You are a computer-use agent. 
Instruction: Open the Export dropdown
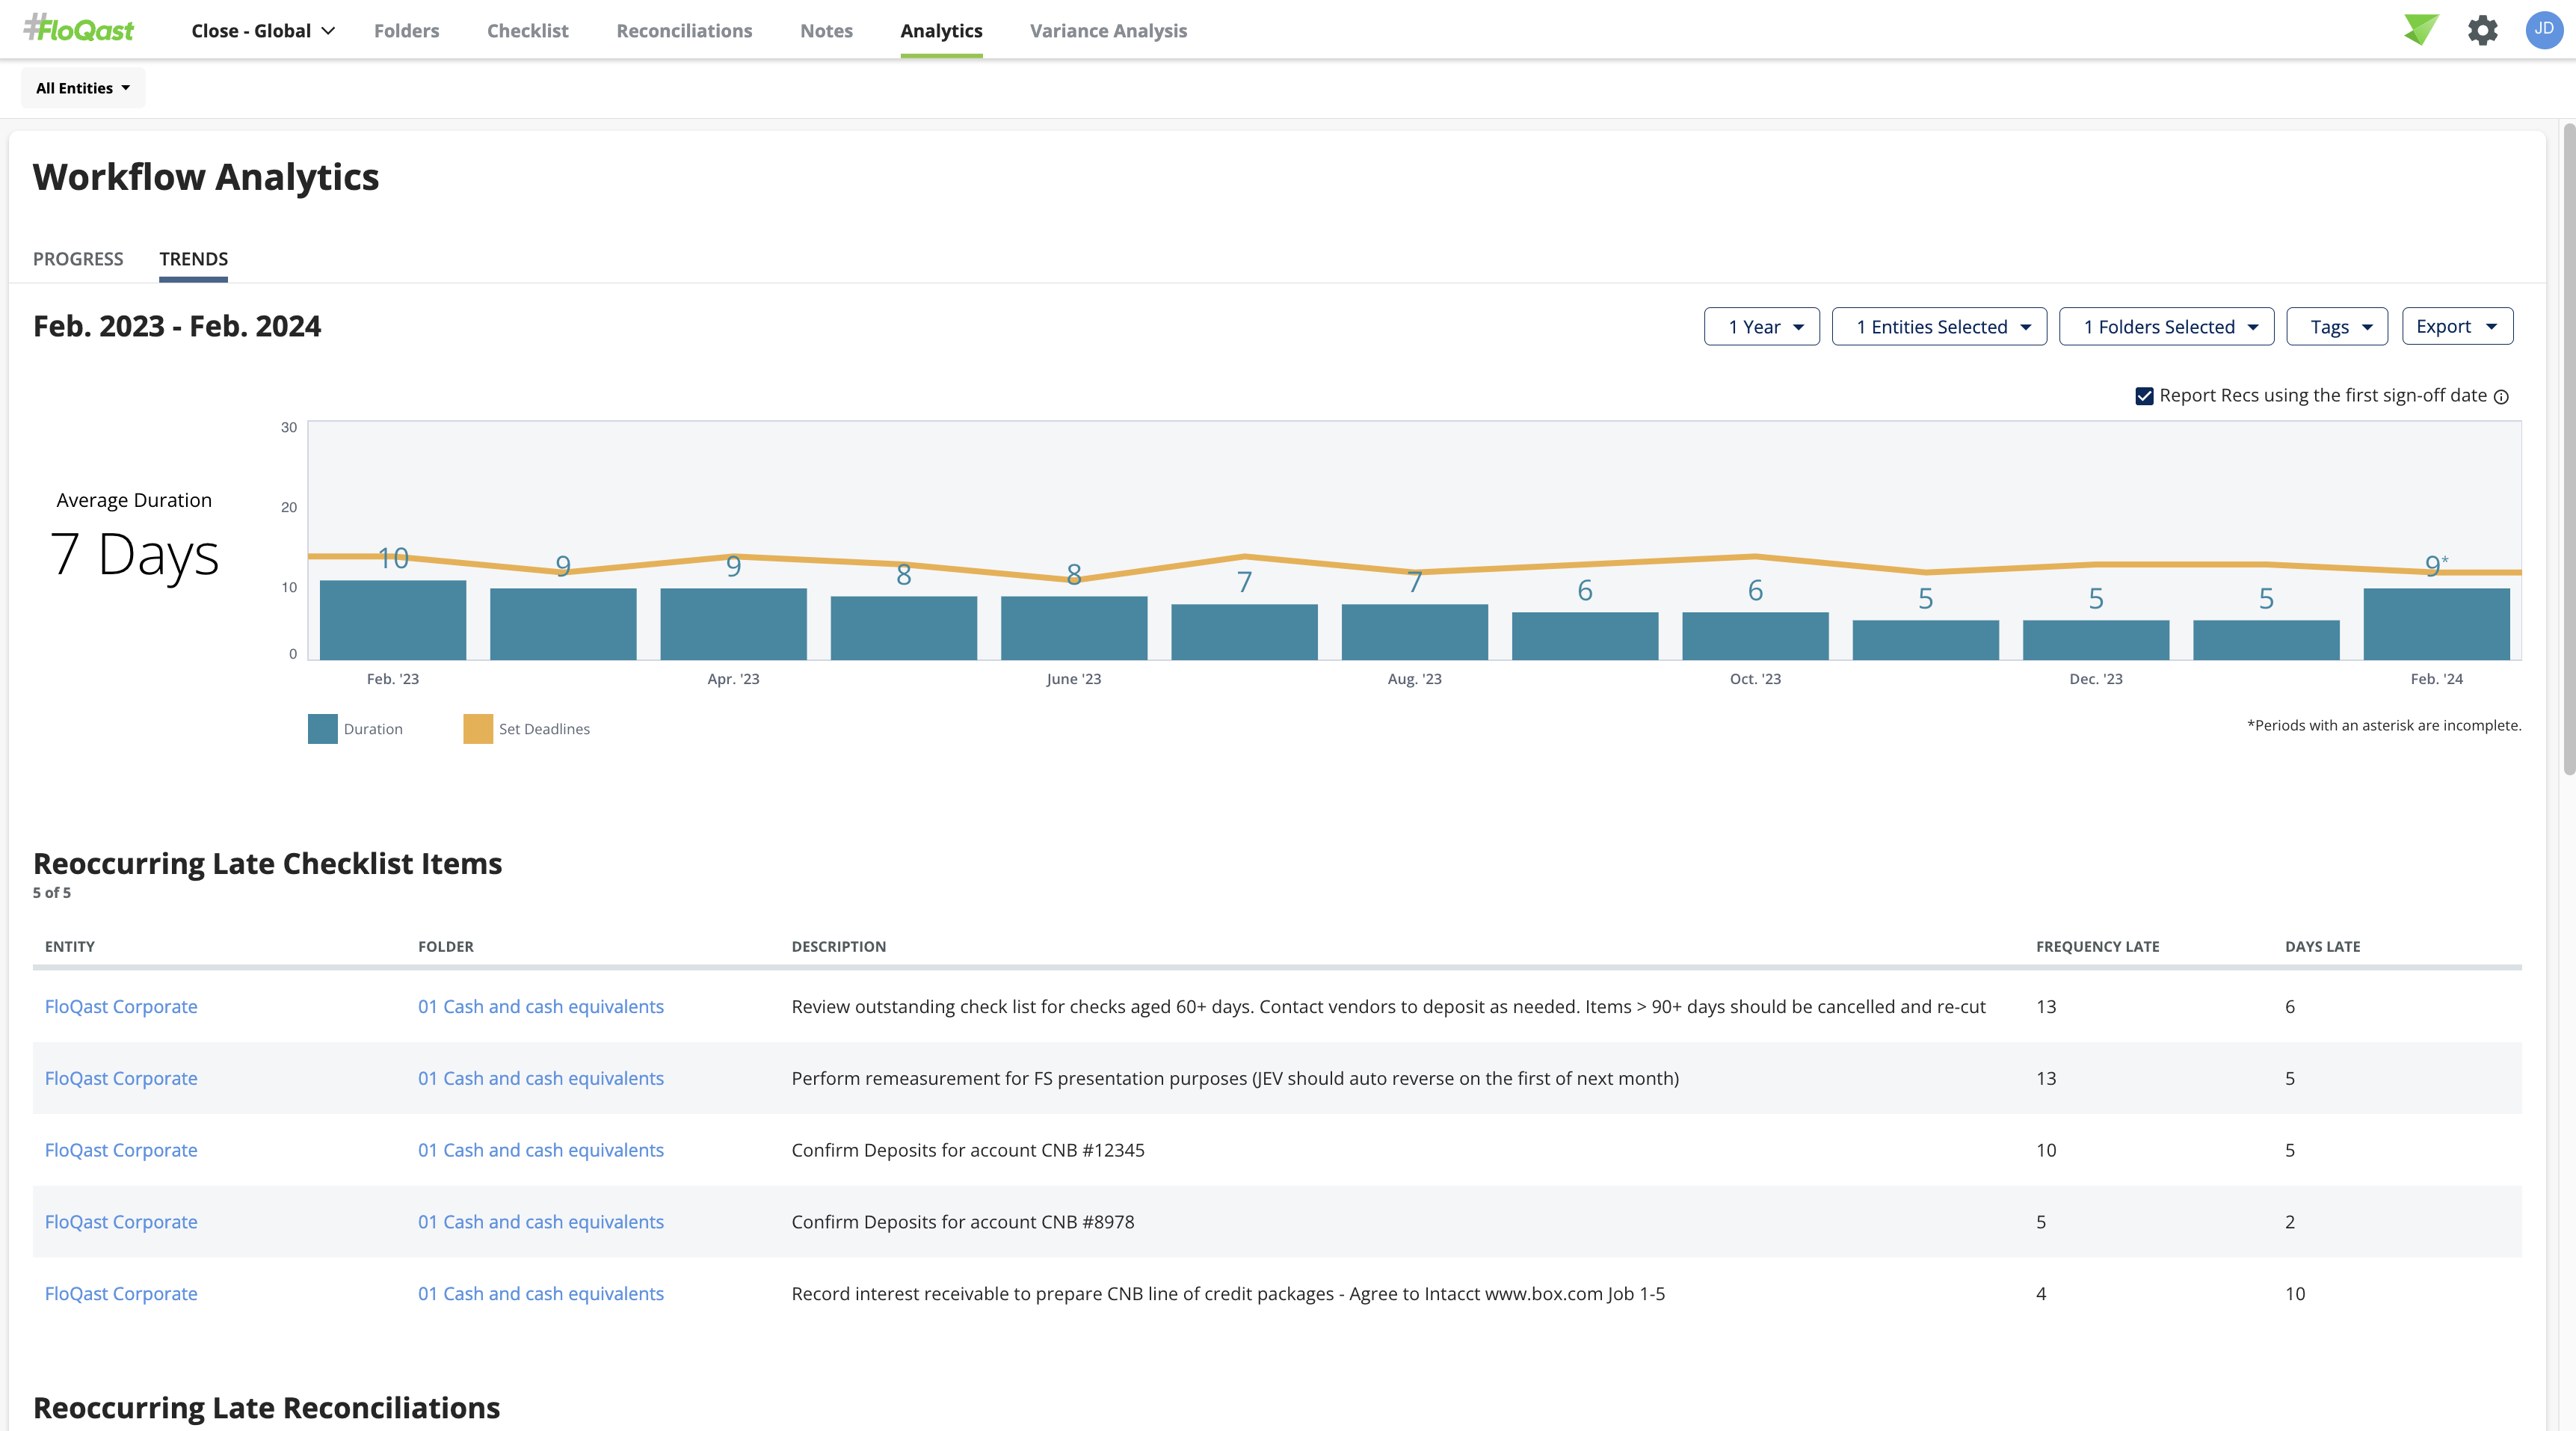(2457, 326)
